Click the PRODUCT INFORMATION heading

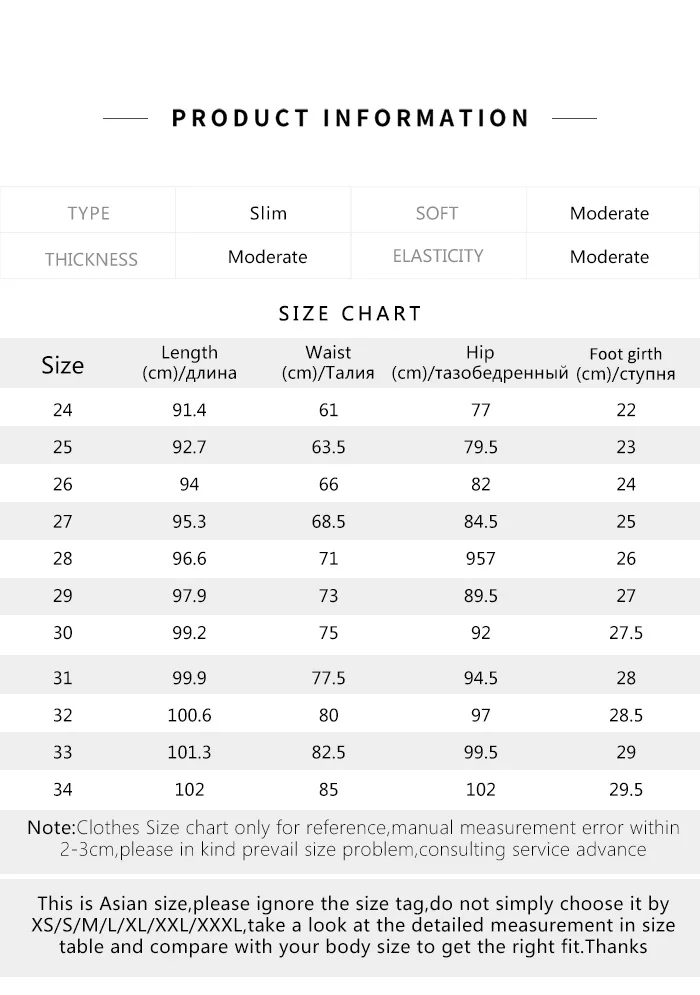350,118
